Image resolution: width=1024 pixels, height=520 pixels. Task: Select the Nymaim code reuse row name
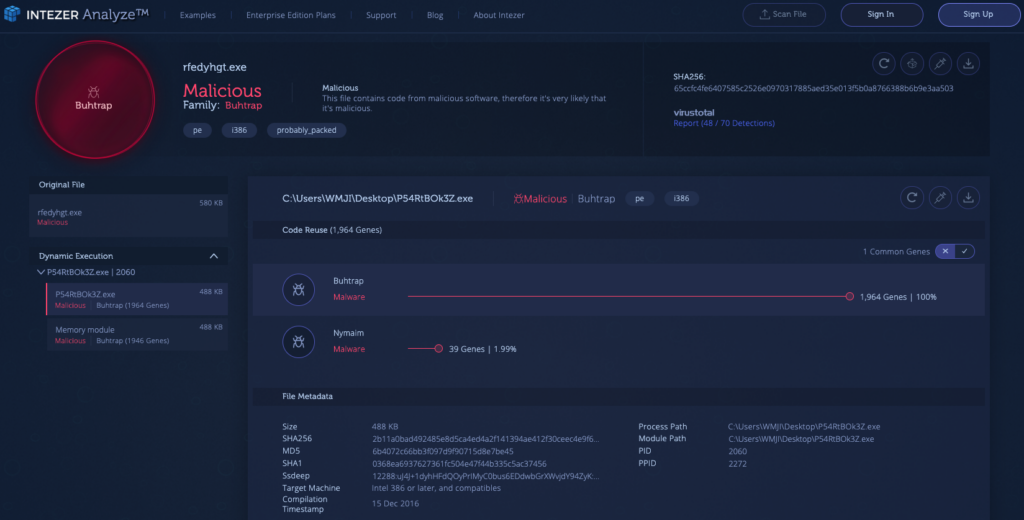pos(349,333)
